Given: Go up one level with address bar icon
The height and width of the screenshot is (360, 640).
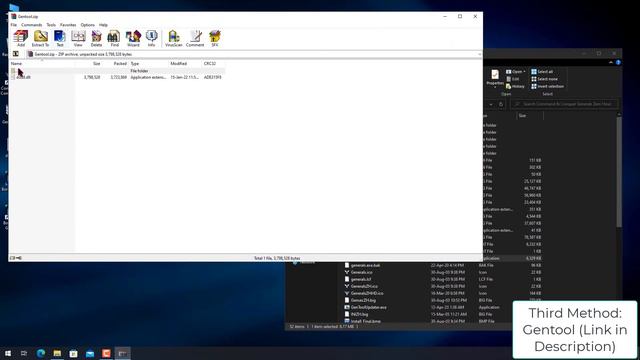Looking at the screenshot, I should click(16, 54).
